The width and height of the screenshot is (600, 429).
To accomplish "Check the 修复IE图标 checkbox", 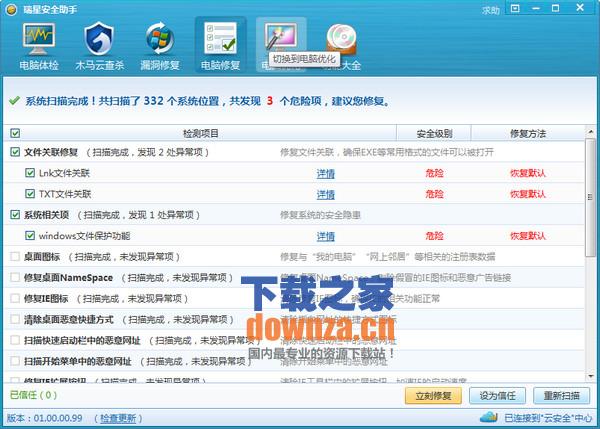I will (15, 298).
